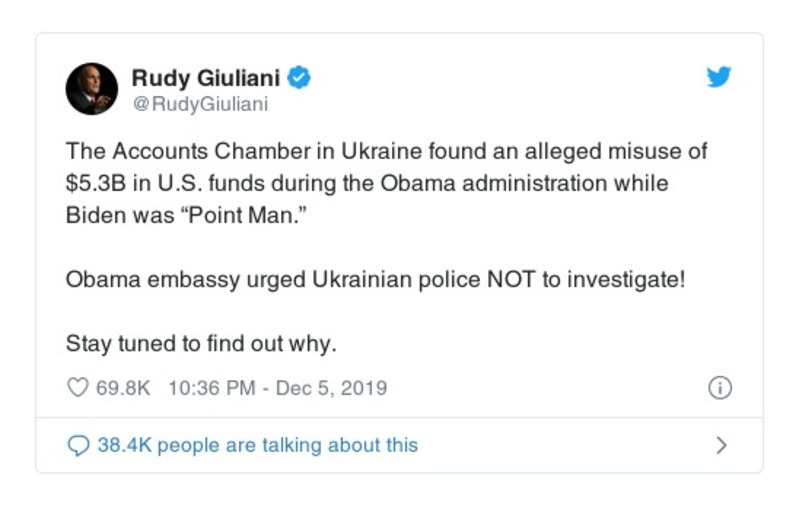Open the @RudyGiuliani handle link
Viewport: 799px width, 513px height.
[x=201, y=102]
